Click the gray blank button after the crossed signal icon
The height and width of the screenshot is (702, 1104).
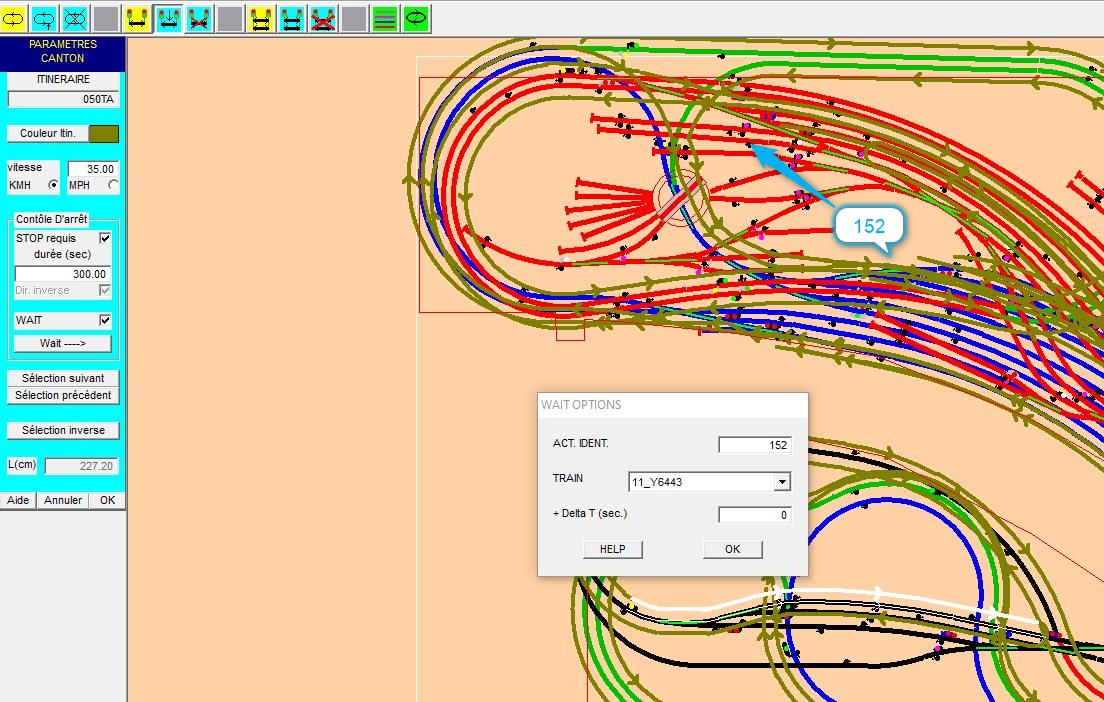click(230, 19)
